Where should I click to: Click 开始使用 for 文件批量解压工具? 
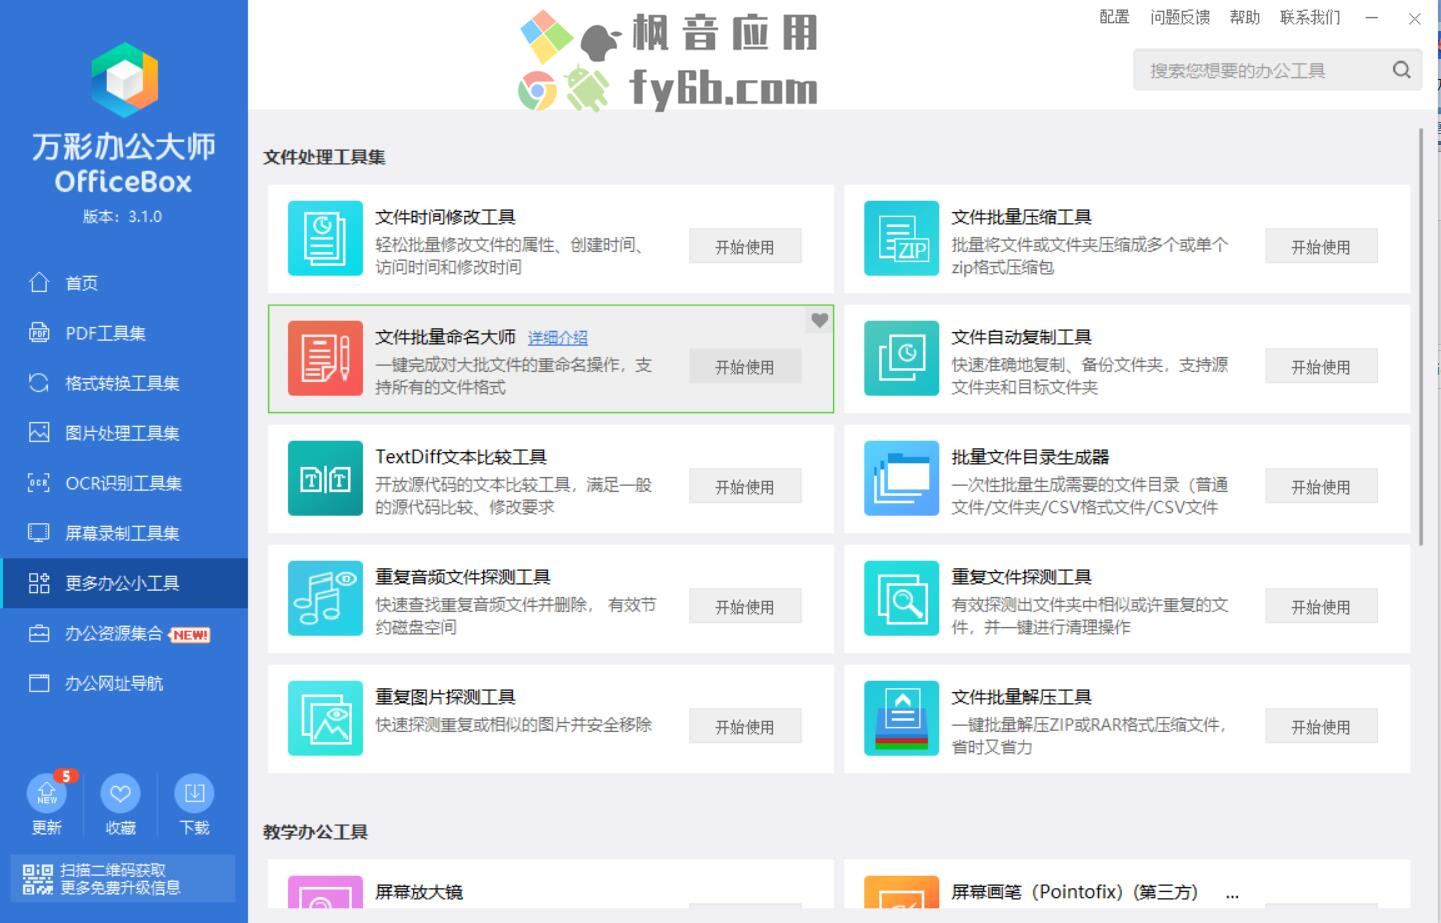pyautogui.click(x=1321, y=726)
